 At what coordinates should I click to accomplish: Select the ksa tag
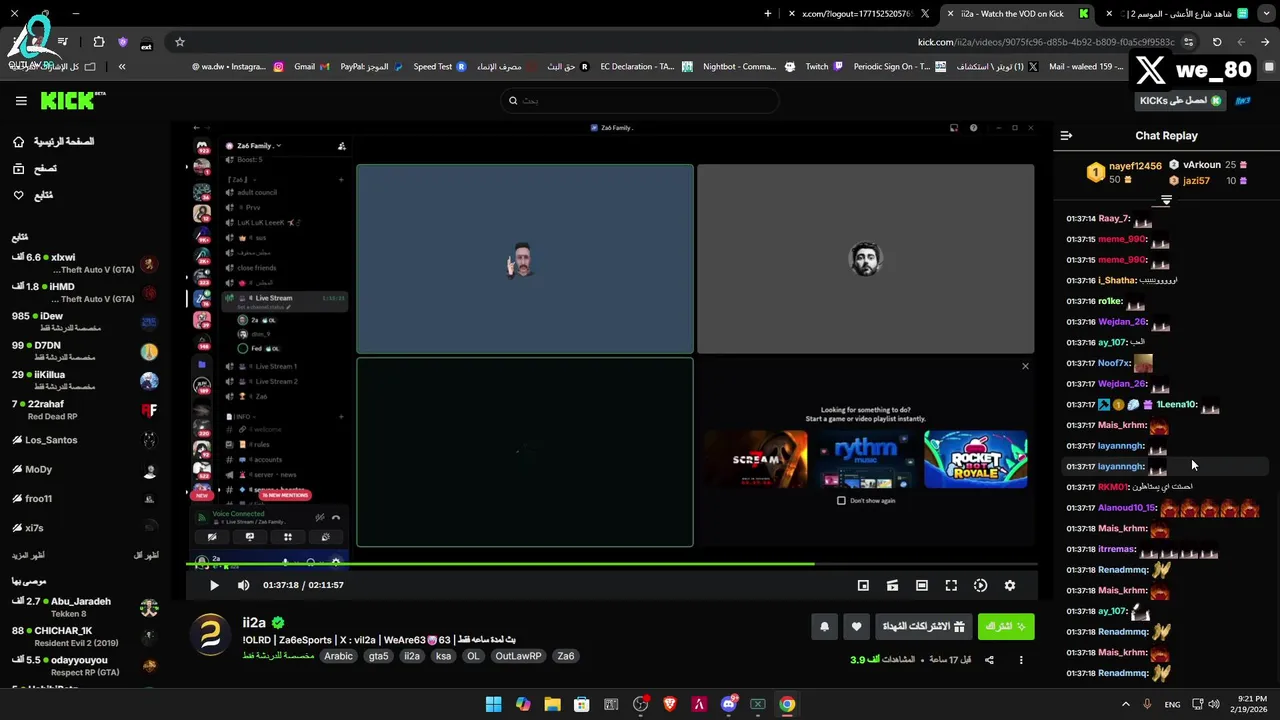click(x=443, y=656)
